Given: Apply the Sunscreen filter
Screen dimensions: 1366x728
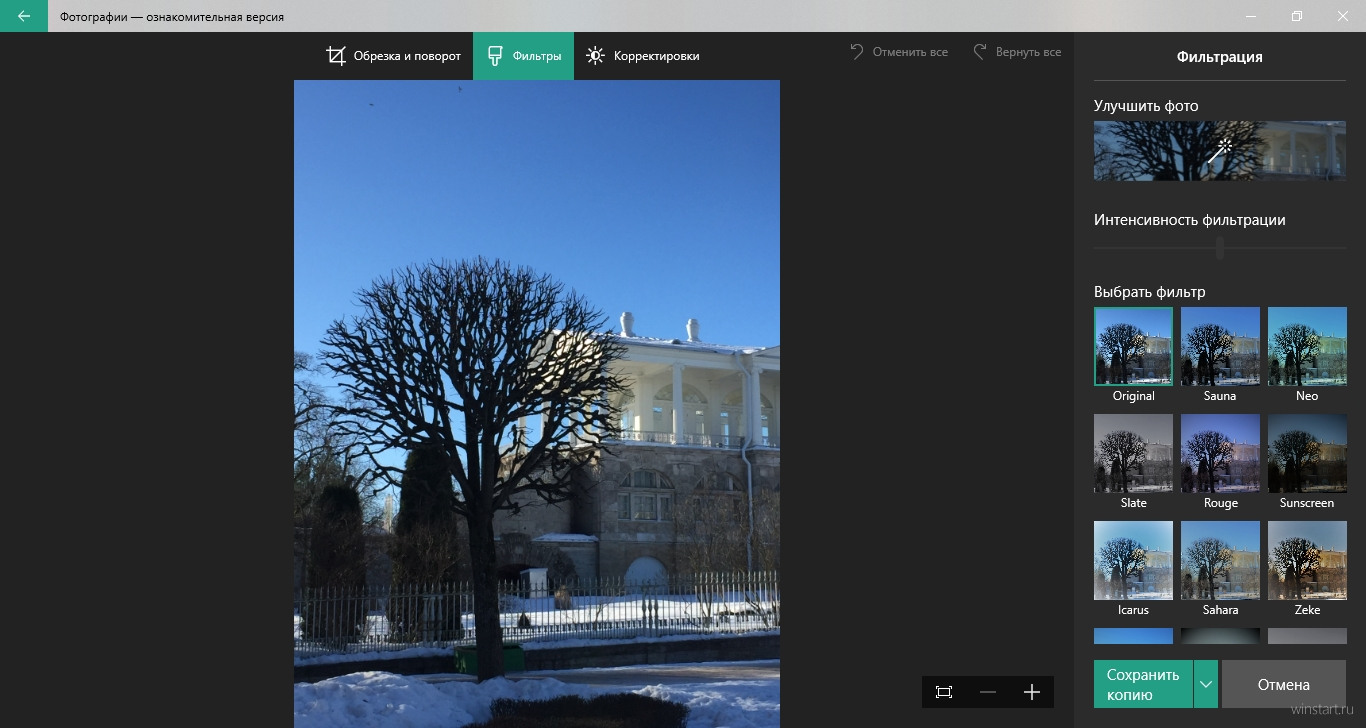Looking at the screenshot, I should (1307, 453).
